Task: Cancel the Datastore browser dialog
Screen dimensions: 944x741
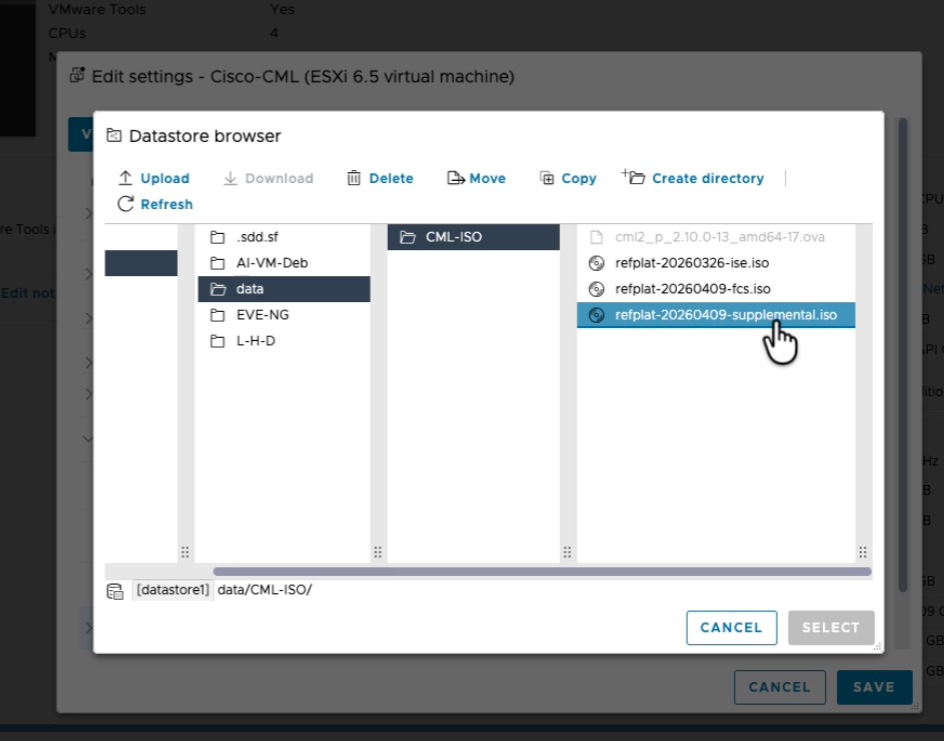Action: (731, 627)
